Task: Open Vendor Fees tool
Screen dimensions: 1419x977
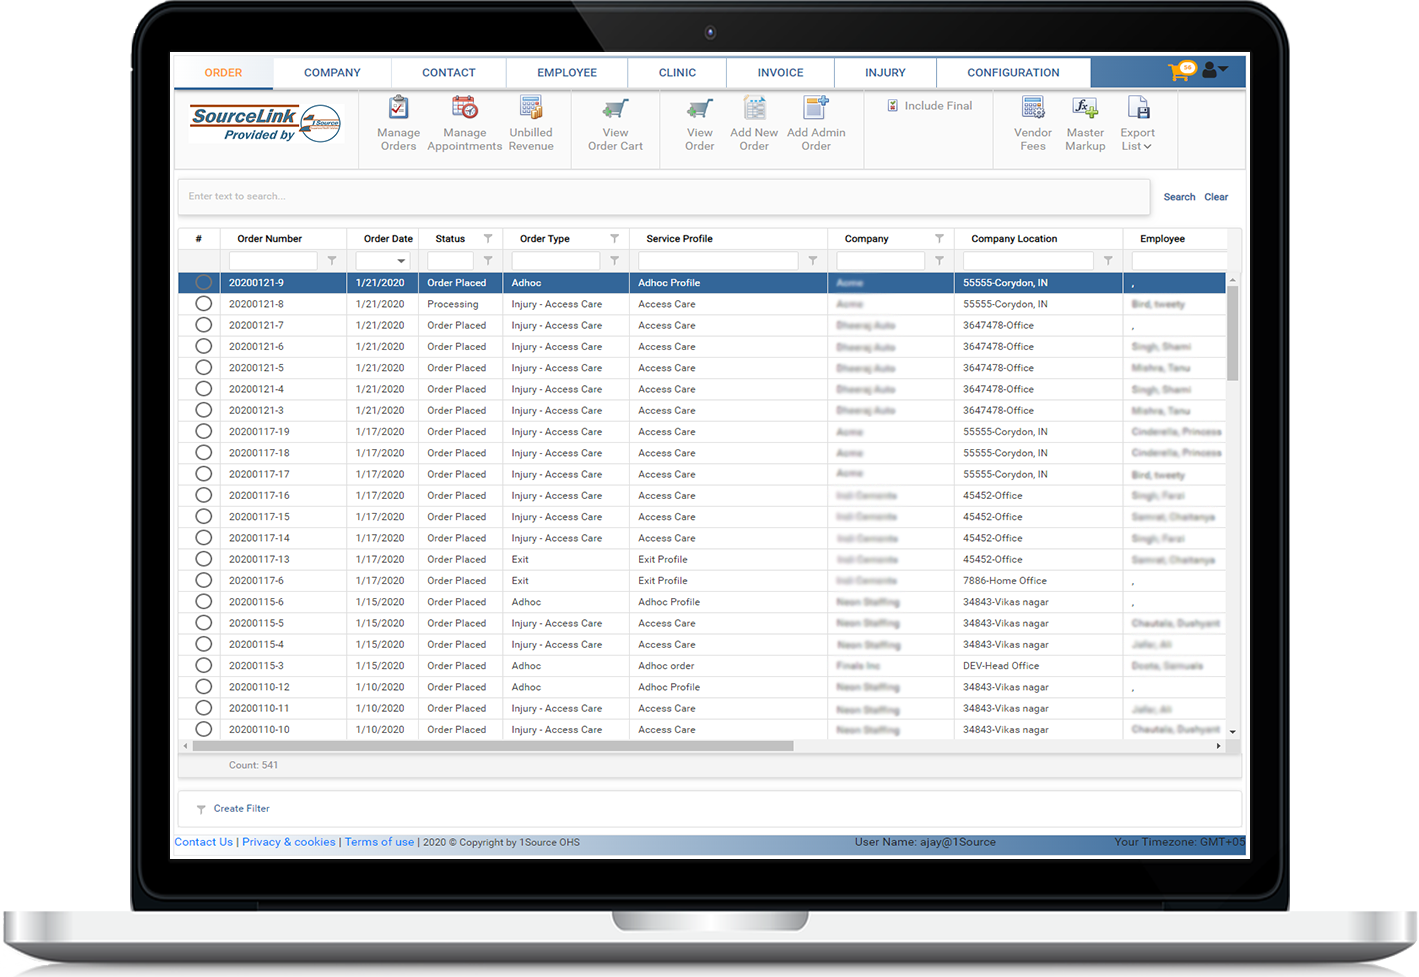Action: [x=1032, y=109]
